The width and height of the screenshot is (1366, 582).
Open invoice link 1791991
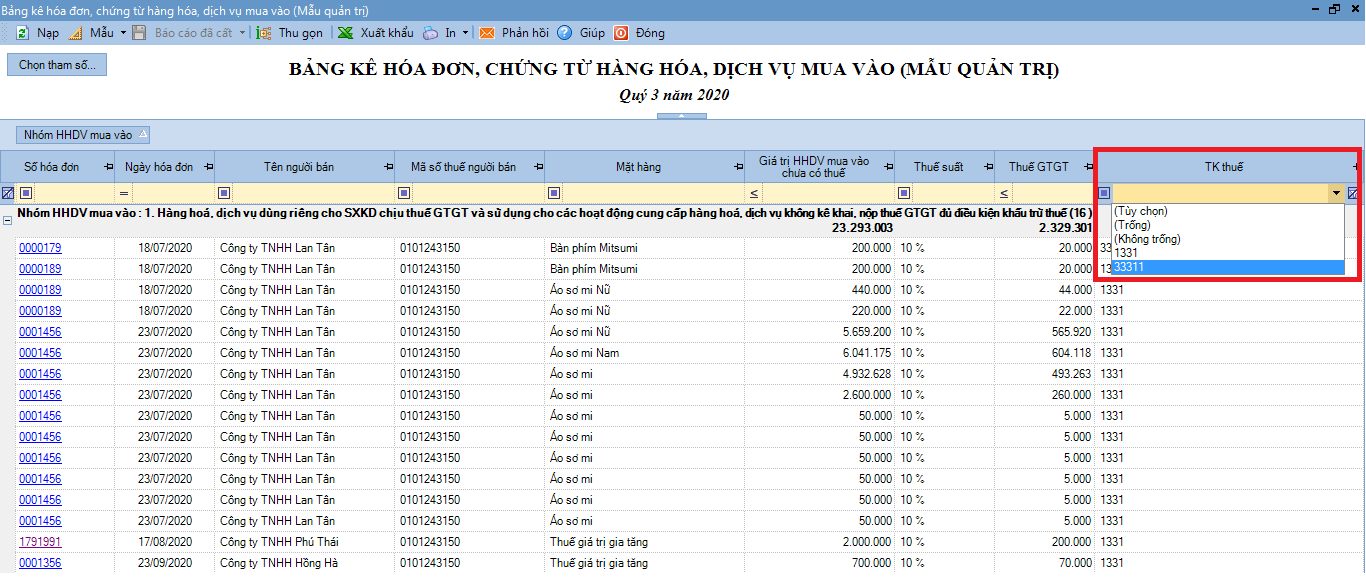(40, 542)
